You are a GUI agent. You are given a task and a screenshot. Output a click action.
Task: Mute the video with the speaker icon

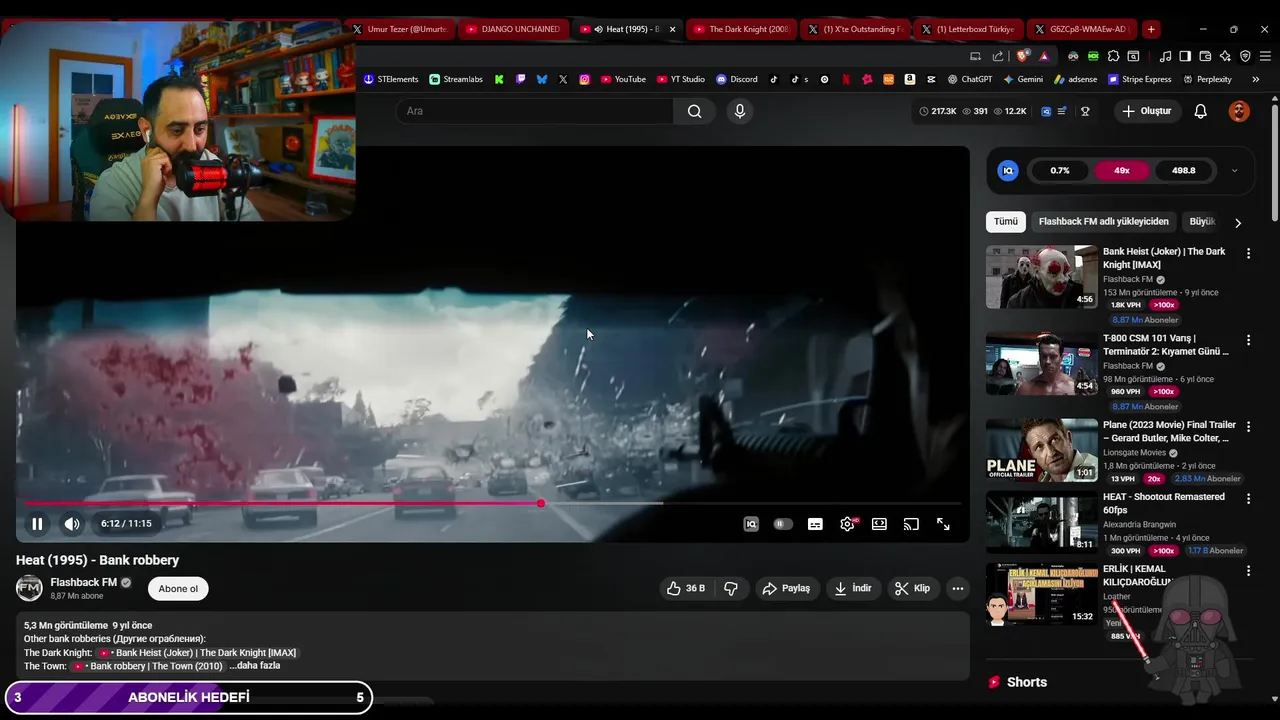coord(72,524)
